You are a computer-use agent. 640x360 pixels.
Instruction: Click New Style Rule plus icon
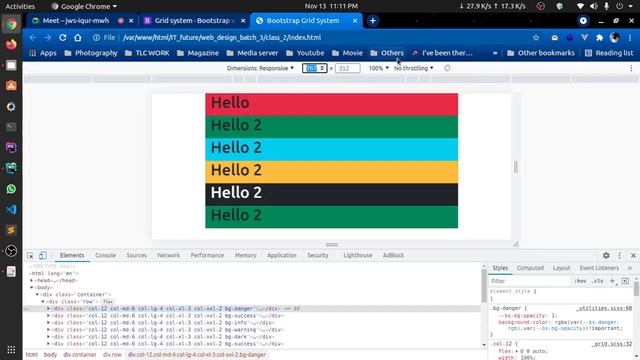point(612,281)
